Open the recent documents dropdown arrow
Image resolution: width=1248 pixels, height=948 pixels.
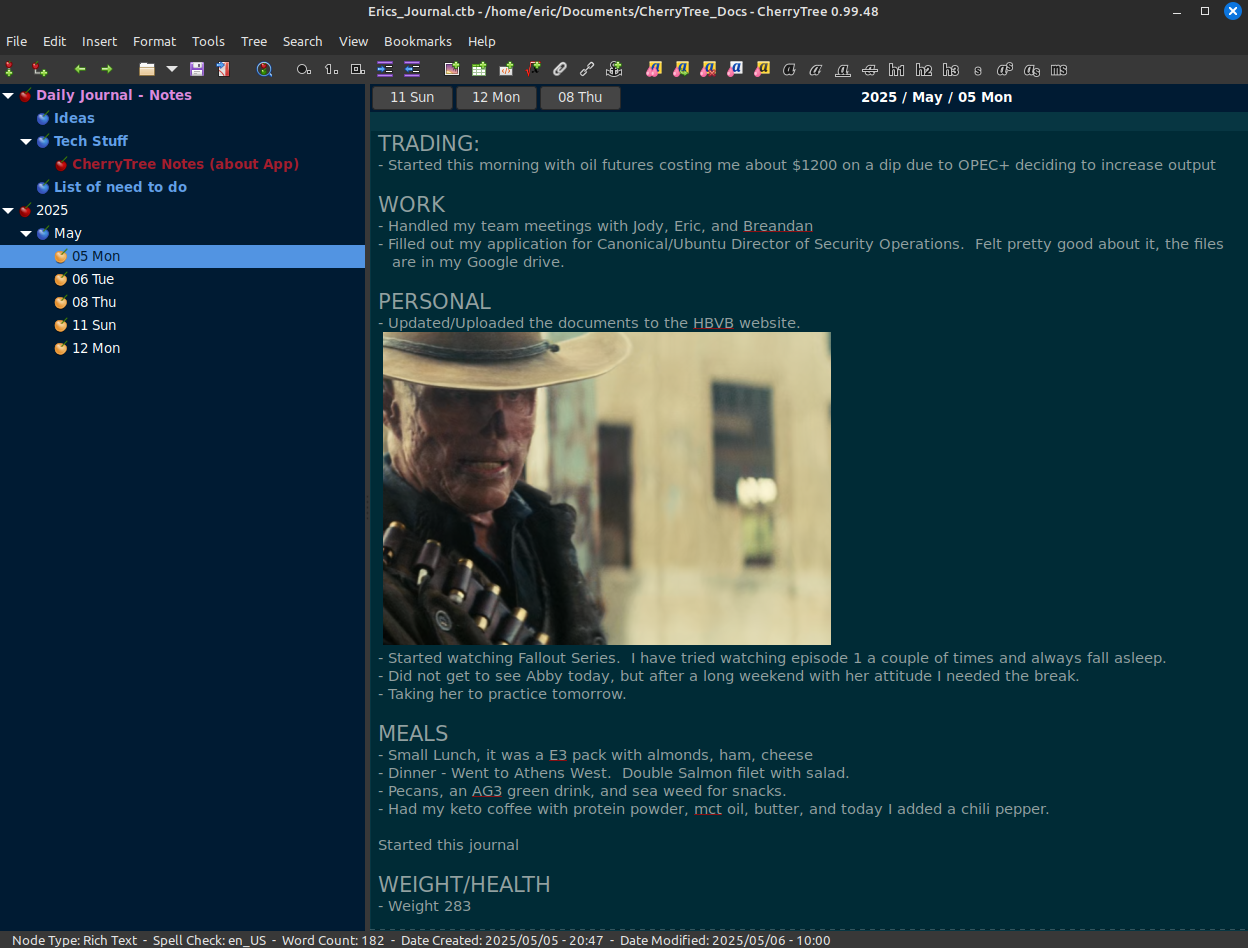point(171,69)
